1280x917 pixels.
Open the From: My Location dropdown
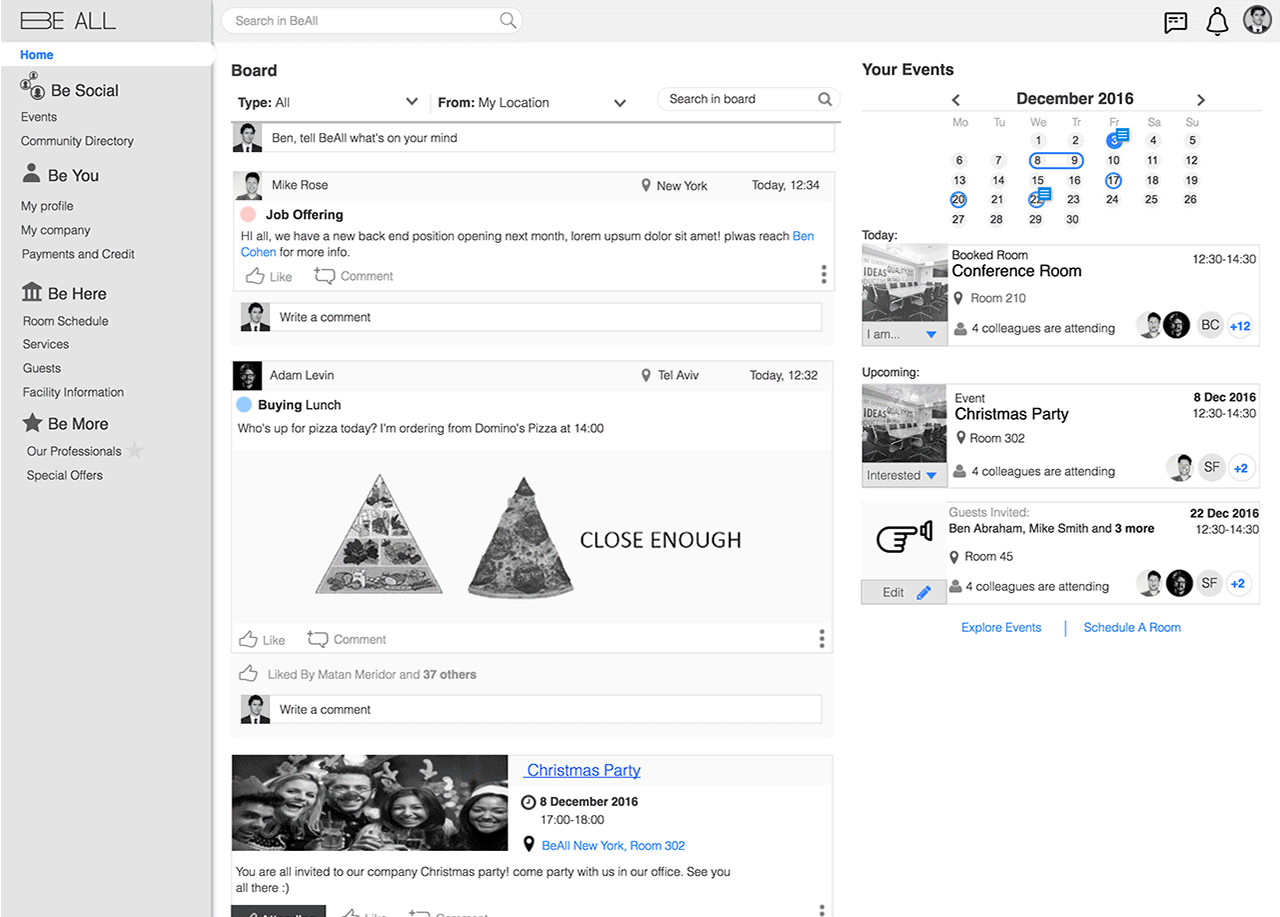532,102
